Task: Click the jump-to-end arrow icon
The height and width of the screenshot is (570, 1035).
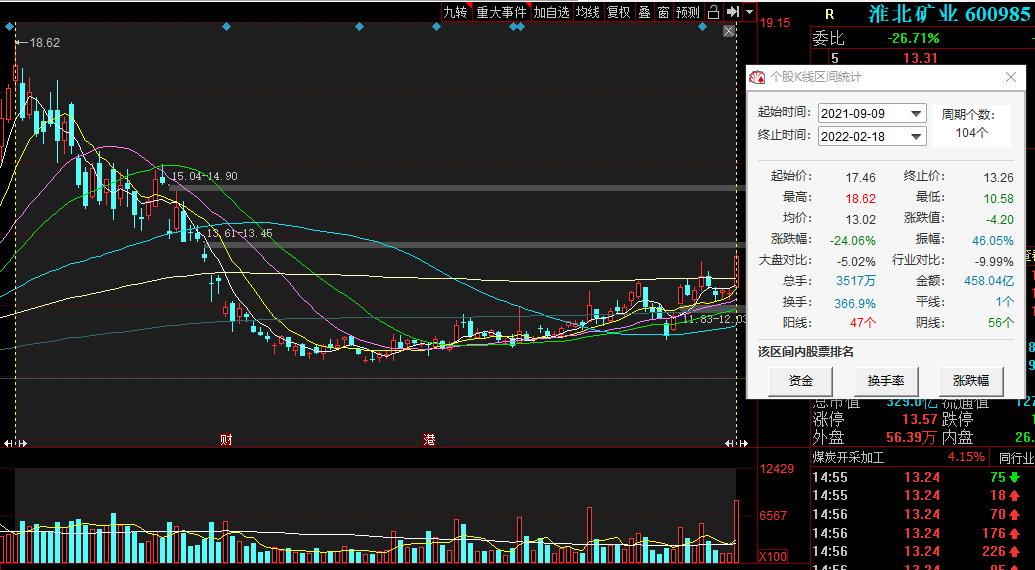Action: pos(733,12)
